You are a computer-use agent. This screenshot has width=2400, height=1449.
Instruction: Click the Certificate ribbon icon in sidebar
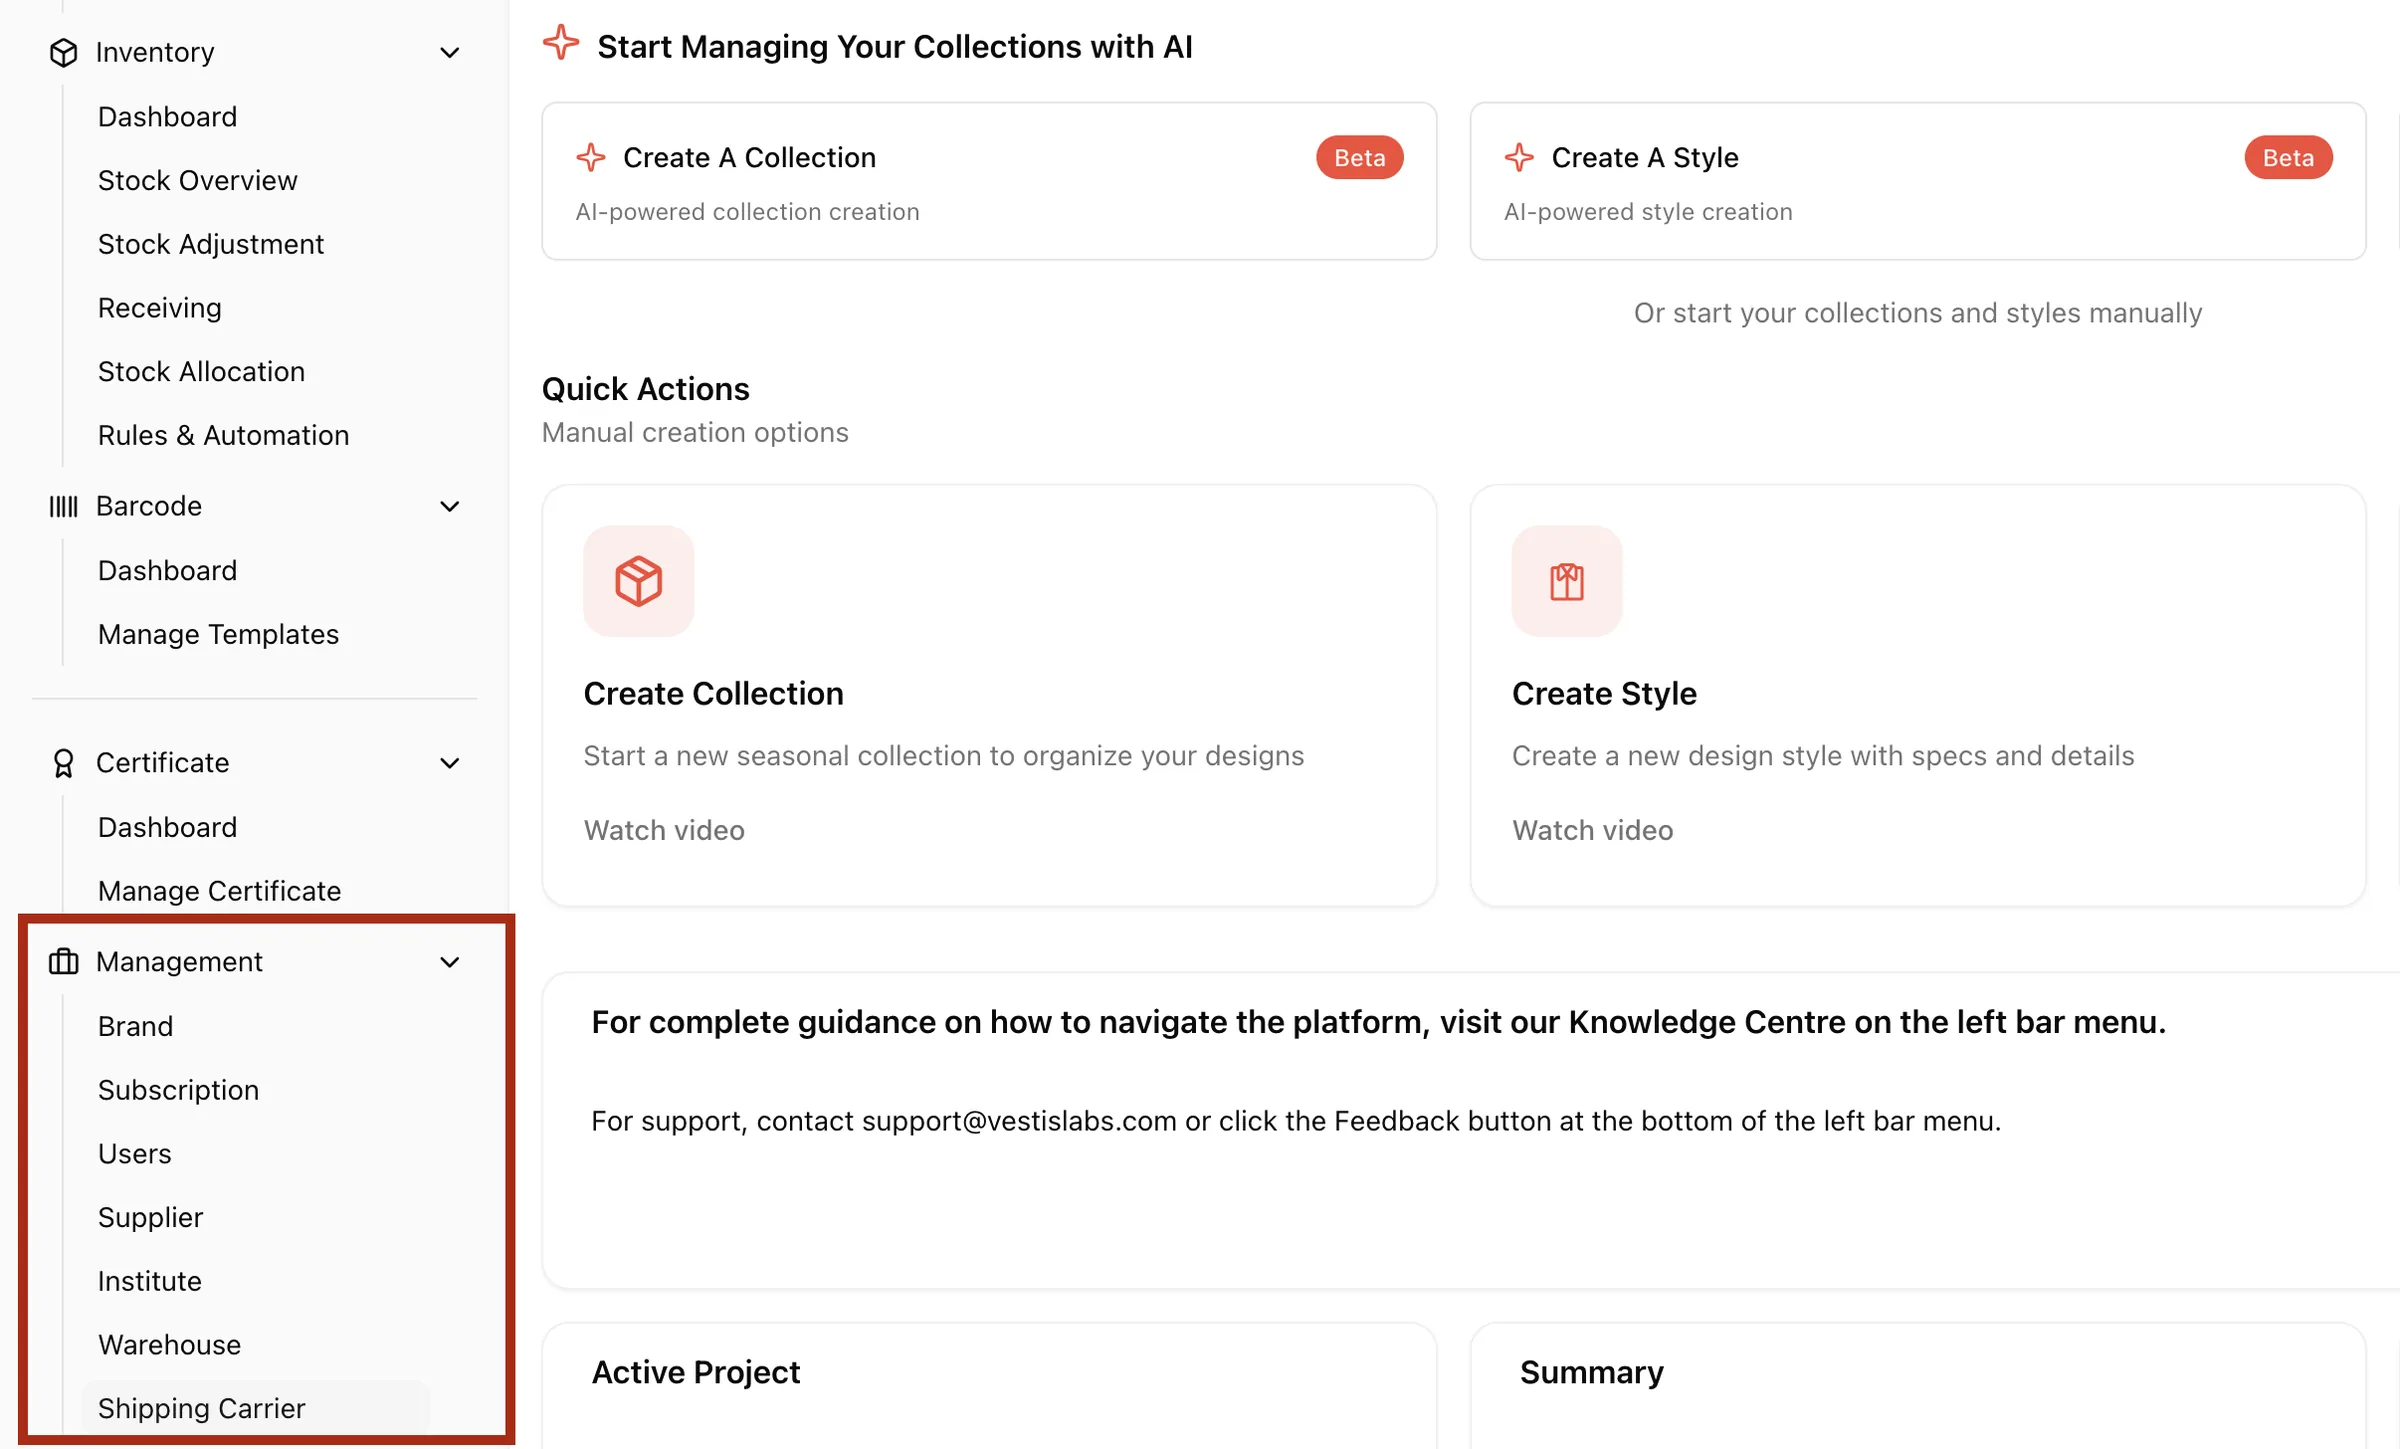coord(63,763)
